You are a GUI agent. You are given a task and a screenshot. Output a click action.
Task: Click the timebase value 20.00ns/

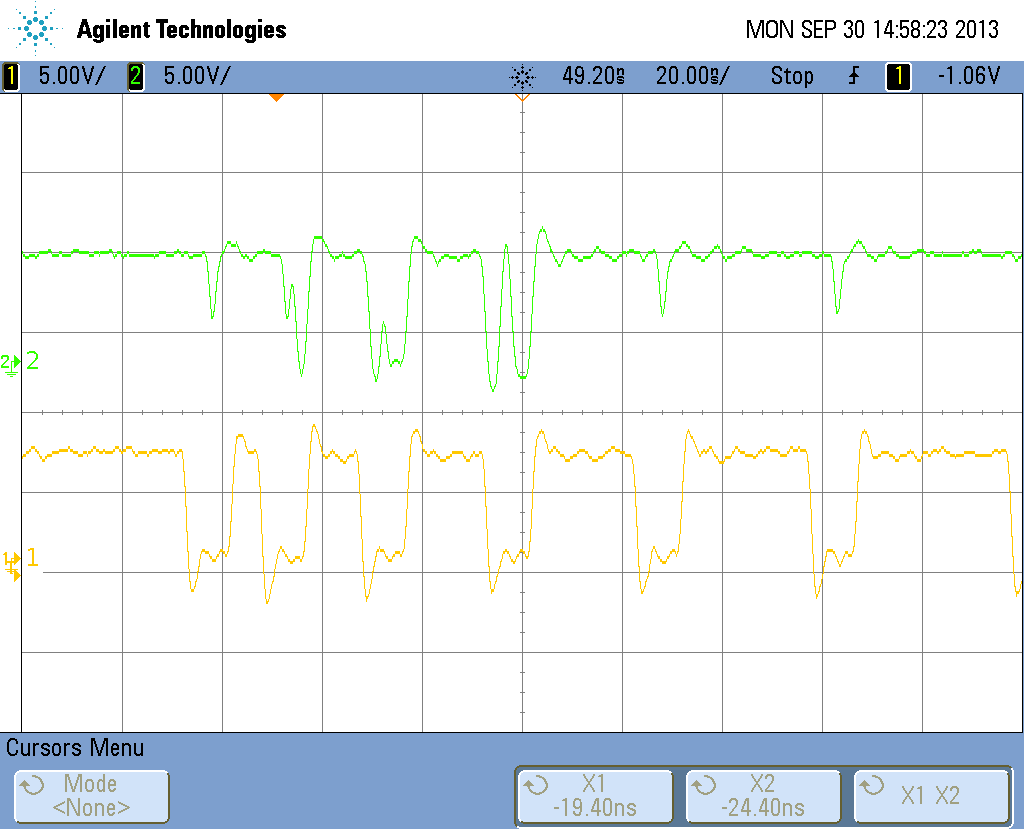click(x=692, y=76)
